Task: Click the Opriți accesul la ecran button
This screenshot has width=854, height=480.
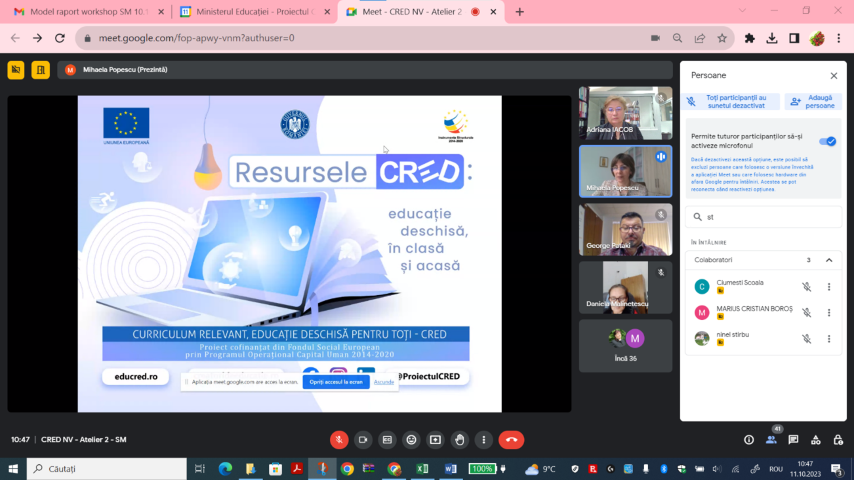Action: pyautogui.click(x=336, y=382)
